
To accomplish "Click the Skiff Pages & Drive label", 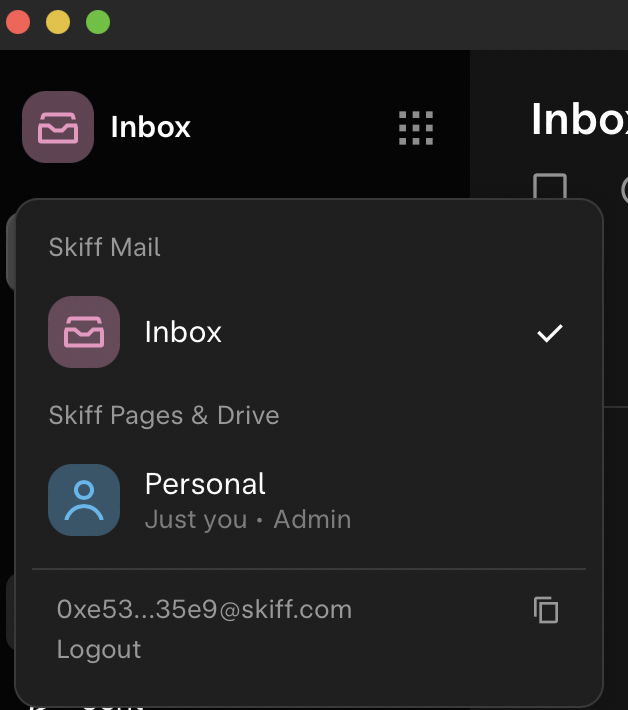I will pyautogui.click(x=164, y=416).
